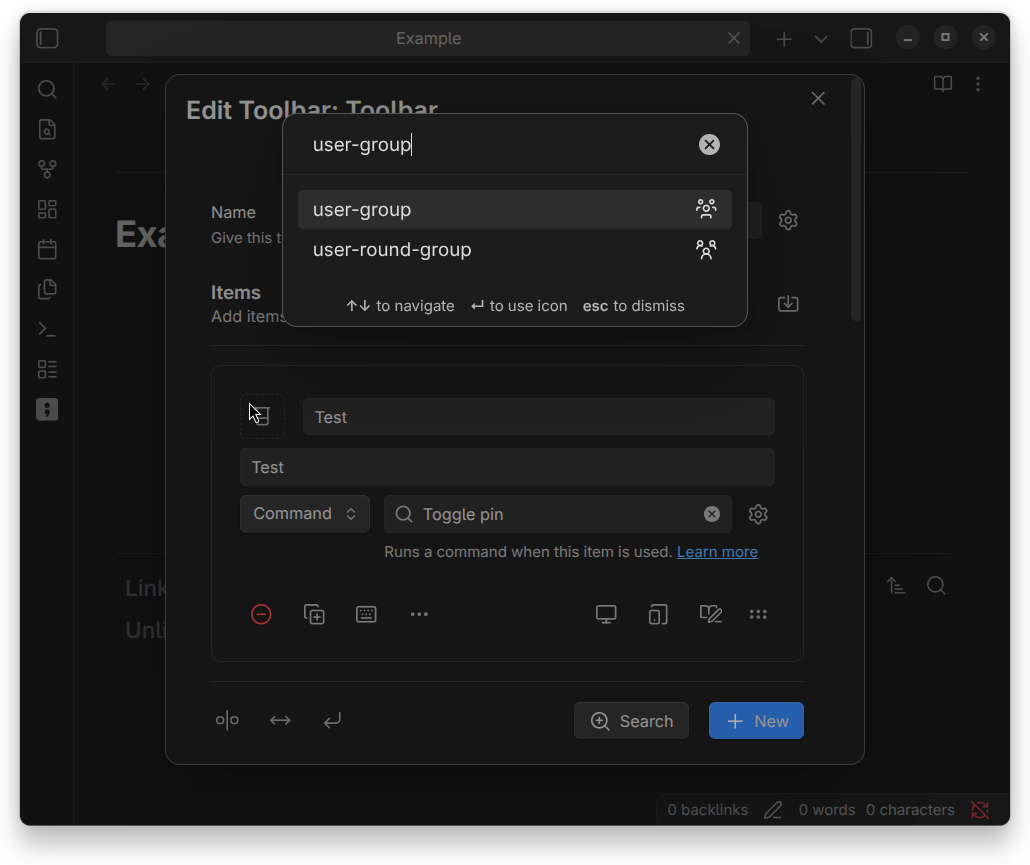Viewport: 1030px width, 865px height.
Task: Click the dialog scrollbar
Action: tap(855, 200)
